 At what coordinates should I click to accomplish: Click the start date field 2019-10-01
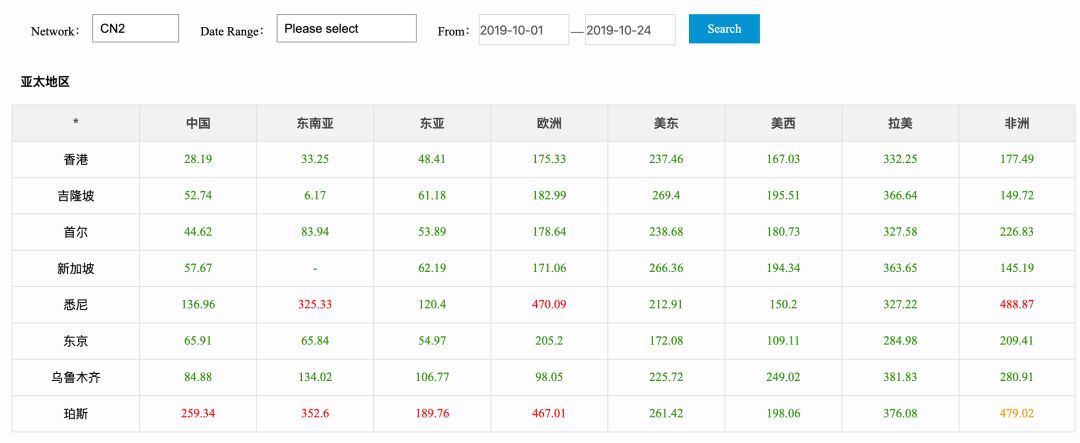tap(523, 30)
